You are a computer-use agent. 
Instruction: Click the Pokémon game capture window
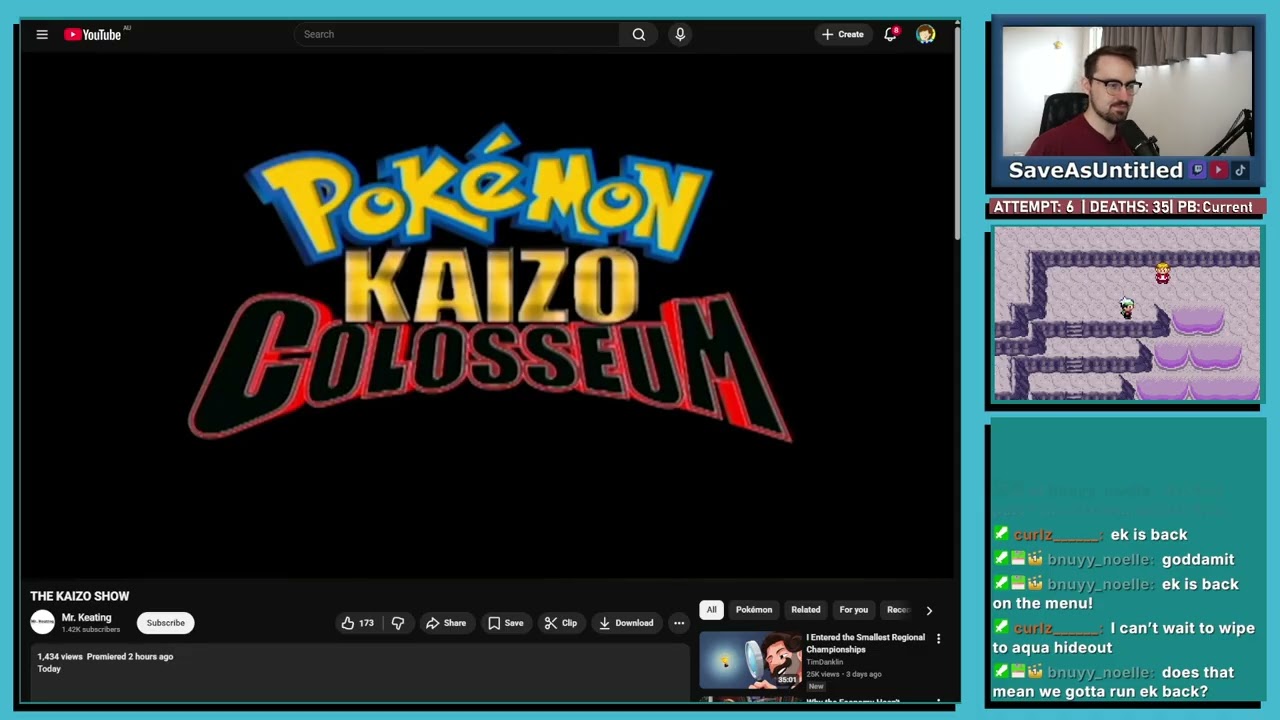click(x=1127, y=314)
